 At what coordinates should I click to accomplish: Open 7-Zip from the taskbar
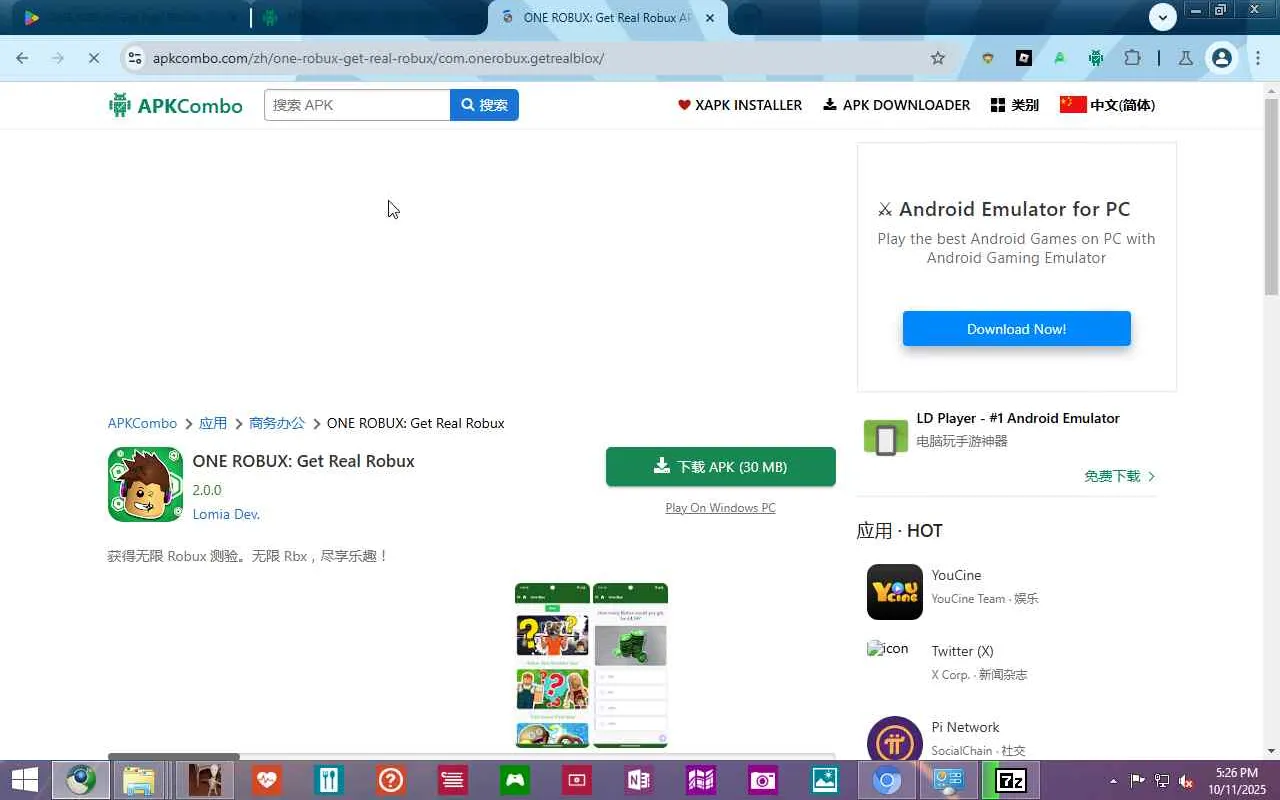click(x=1011, y=780)
